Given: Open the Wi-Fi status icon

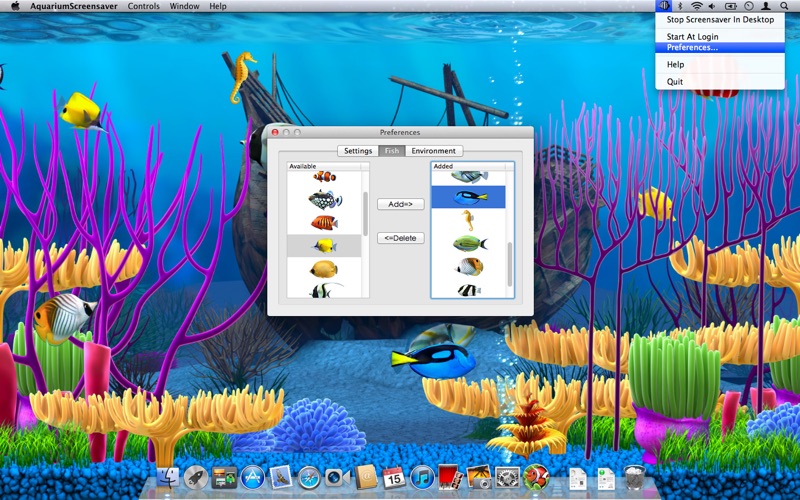Looking at the screenshot, I should (x=697, y=6).
